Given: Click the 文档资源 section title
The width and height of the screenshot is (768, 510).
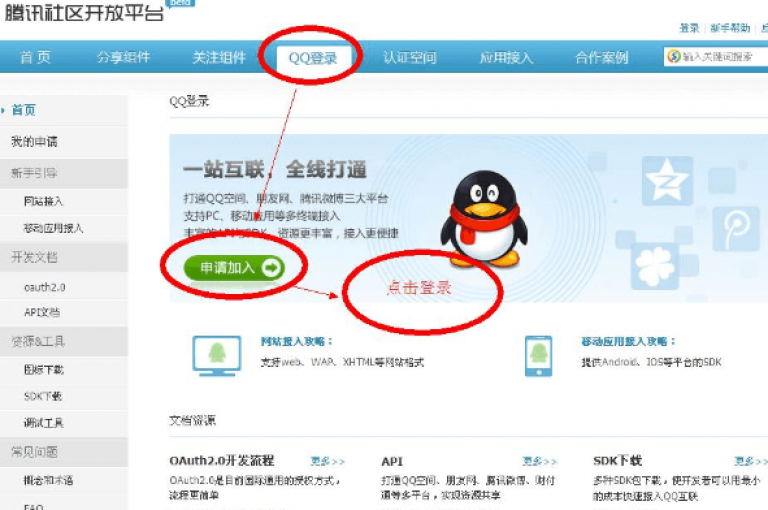Looking at the screenshot, I should tap(192, 420).
